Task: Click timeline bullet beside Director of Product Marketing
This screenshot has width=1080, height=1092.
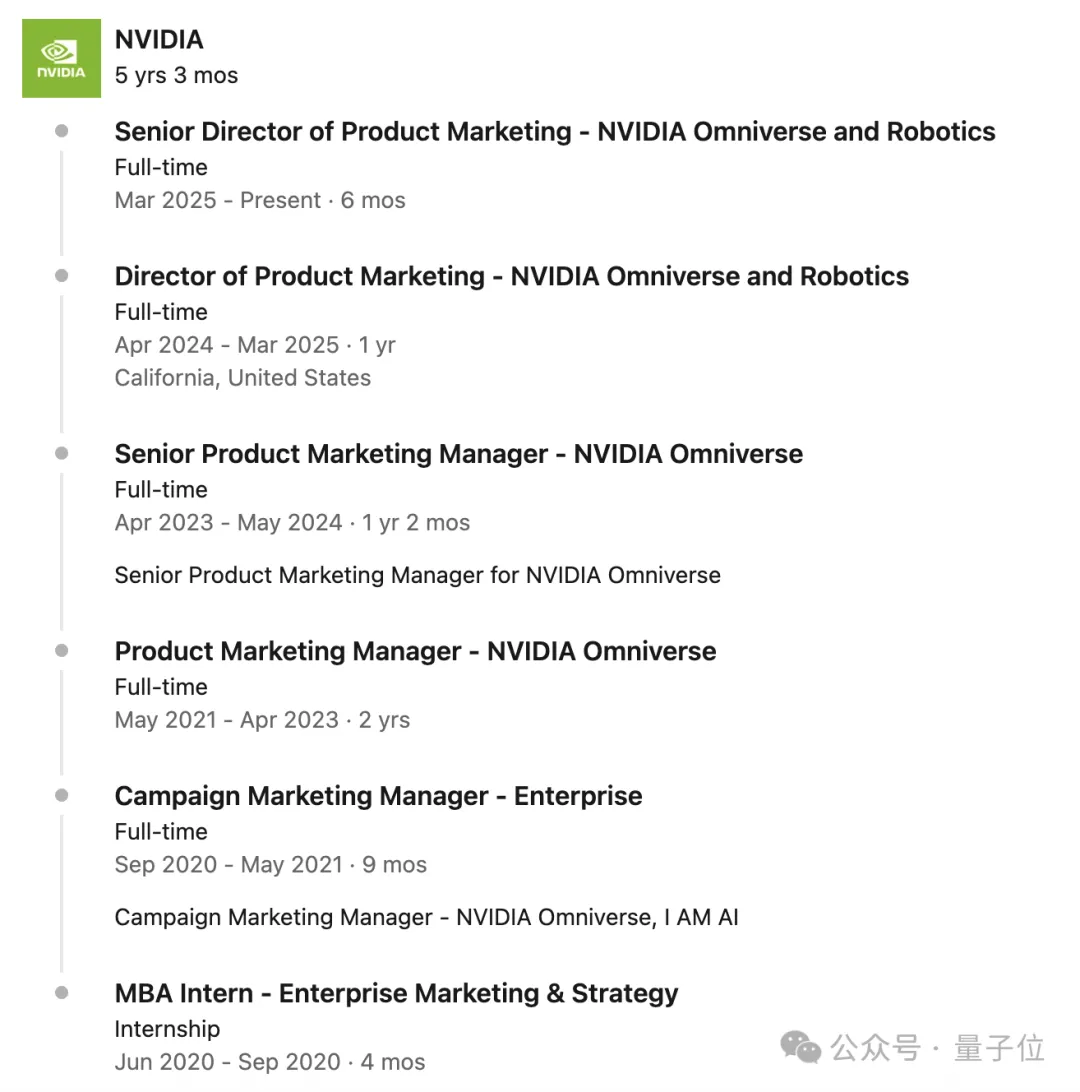Action: [x=62, y=276]
